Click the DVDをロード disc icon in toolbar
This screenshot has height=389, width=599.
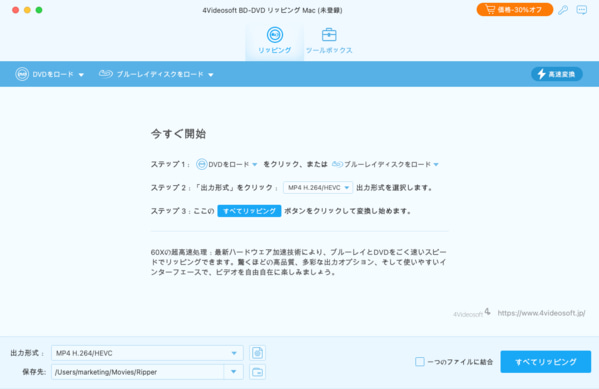click(22, 74)
